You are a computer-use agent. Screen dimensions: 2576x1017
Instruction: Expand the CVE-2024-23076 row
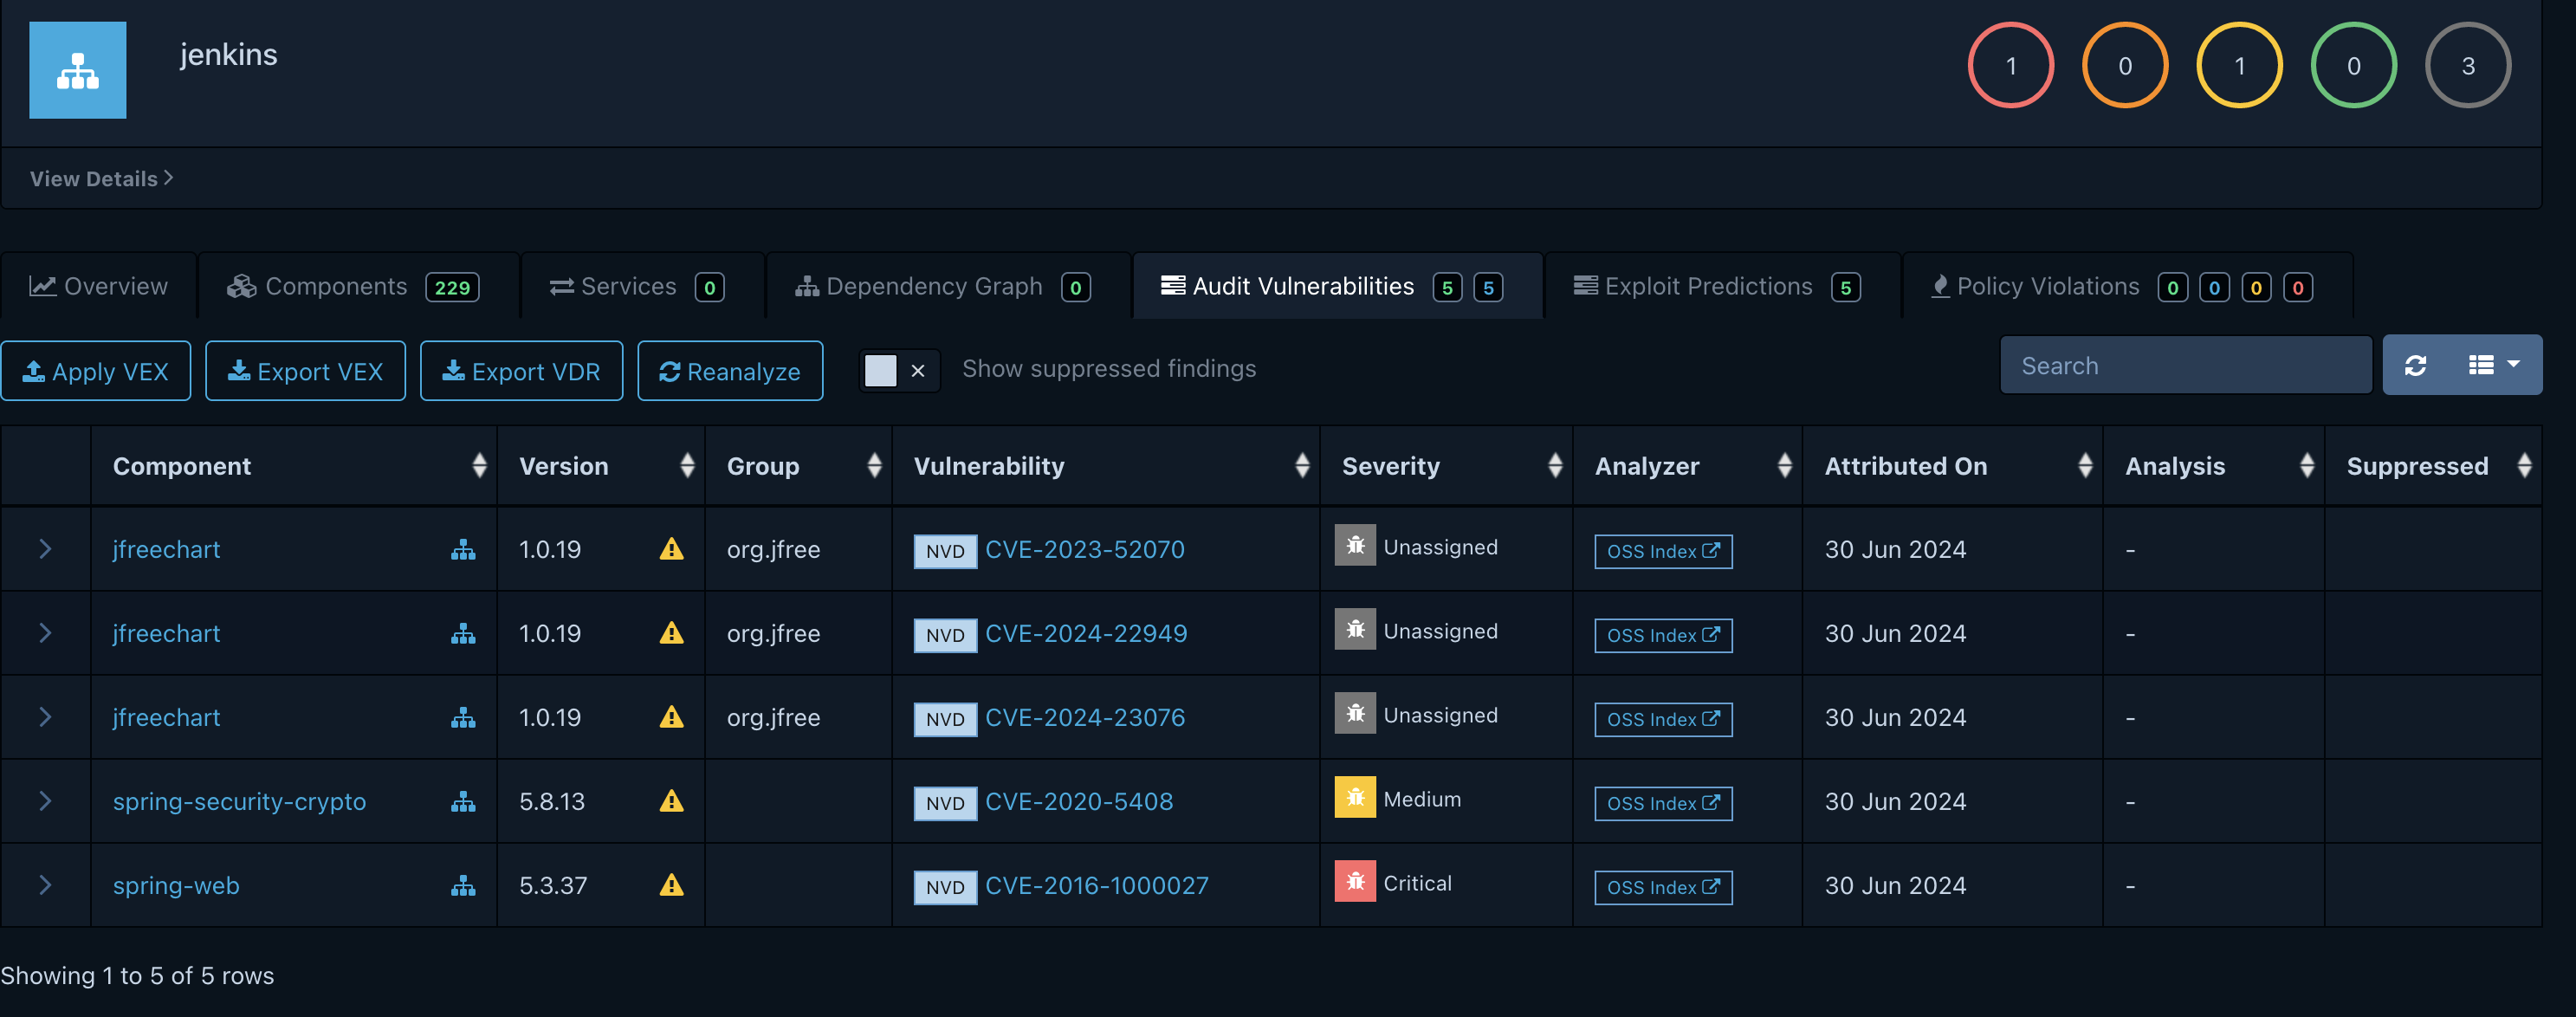click(x=45, y=717)
